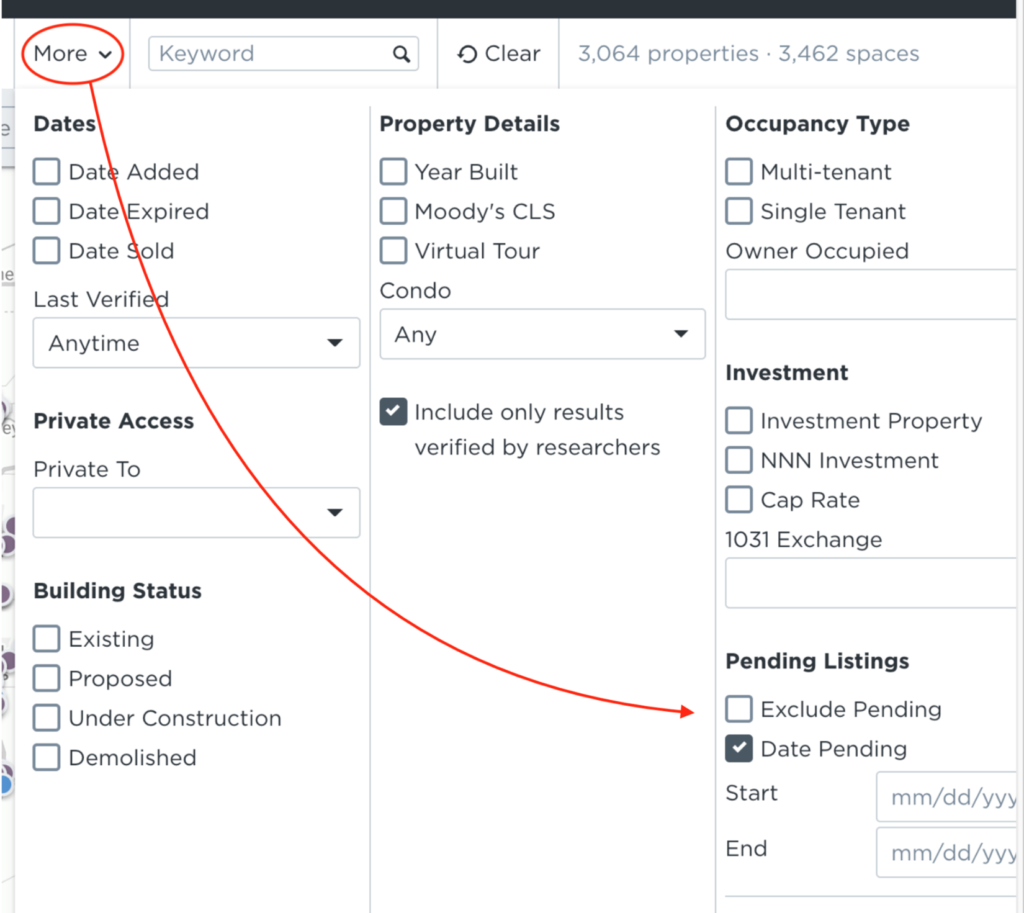Enable the Date Added checkbox
Viewport: 1024px width, 913px height.
(46, 172)
